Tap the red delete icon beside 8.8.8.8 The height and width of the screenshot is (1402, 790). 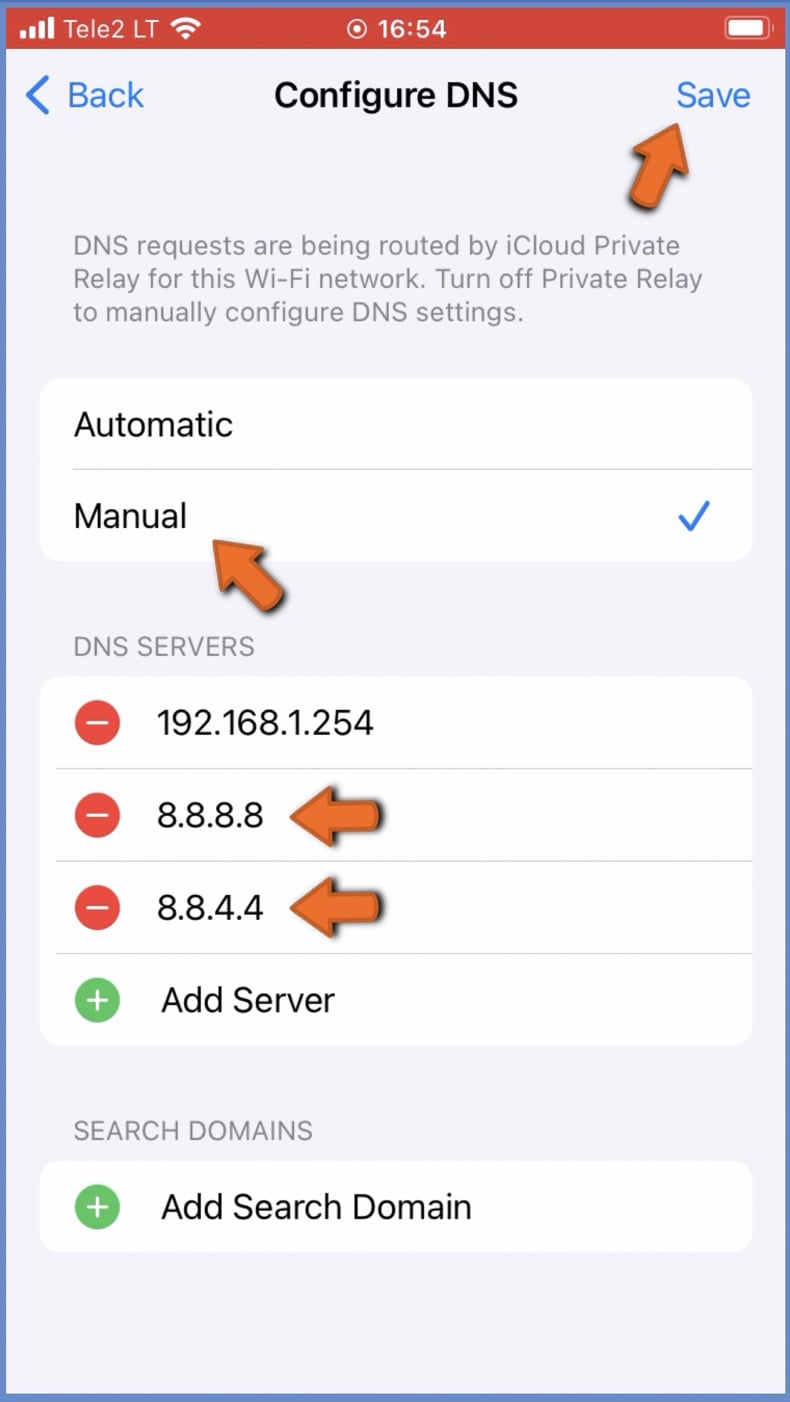click(97, 815)
